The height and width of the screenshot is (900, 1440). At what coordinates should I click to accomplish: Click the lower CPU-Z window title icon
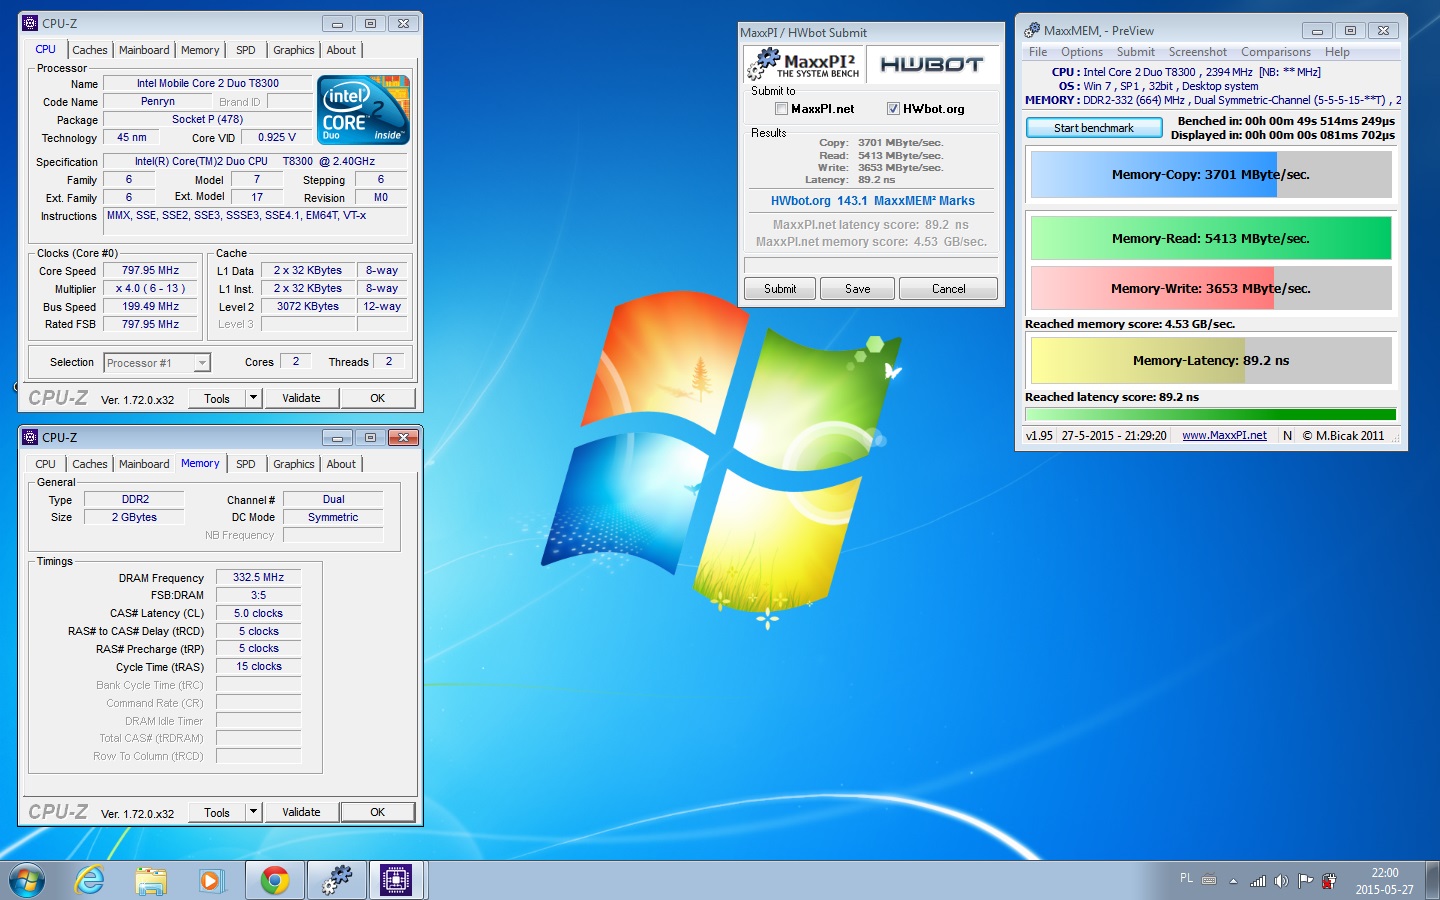pos(30,437)
